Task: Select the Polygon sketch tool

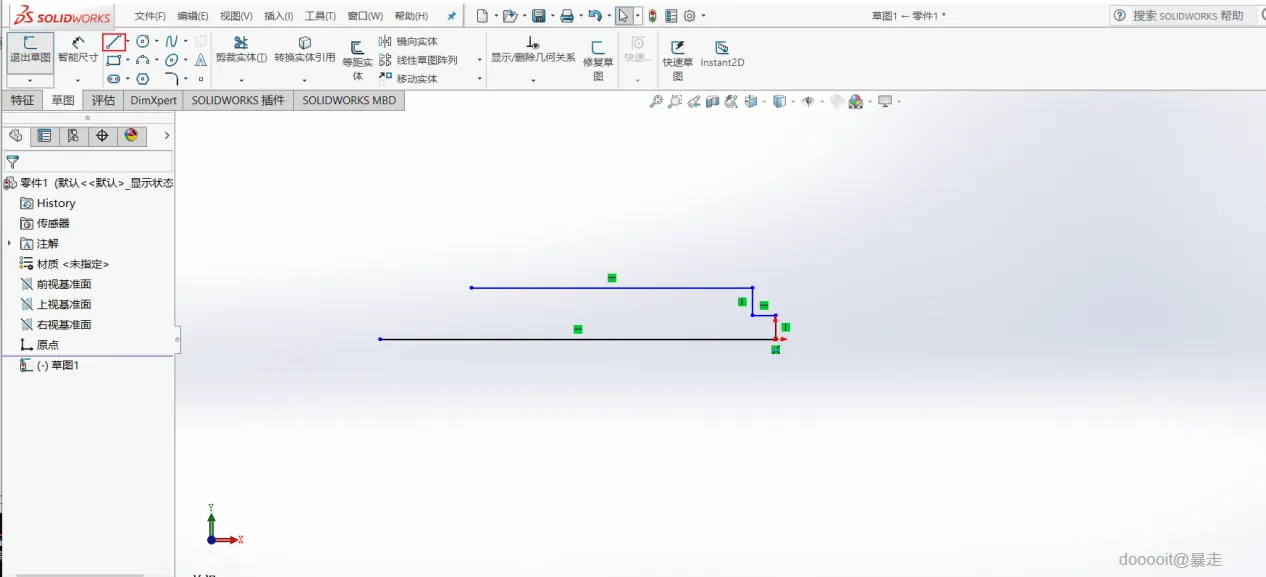Action: (x=143, y=78)
